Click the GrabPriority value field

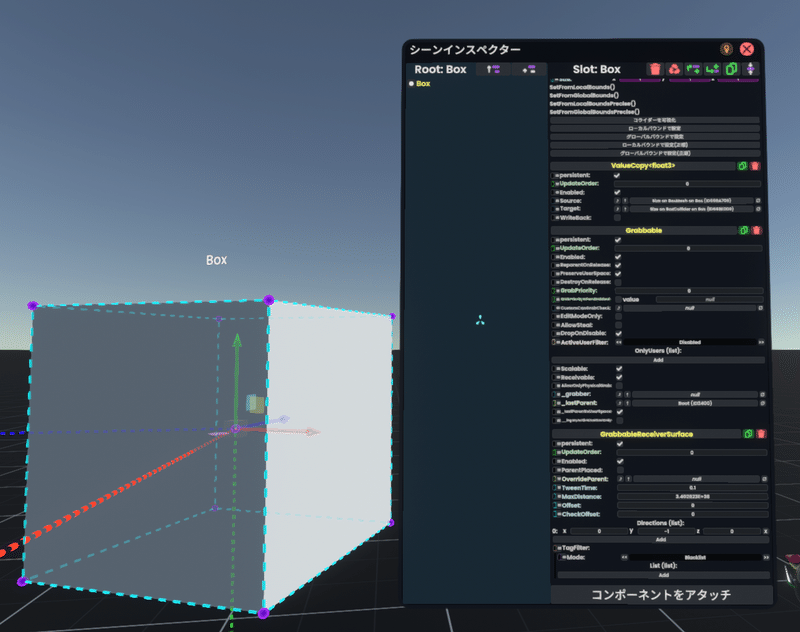tap(689, 291)
